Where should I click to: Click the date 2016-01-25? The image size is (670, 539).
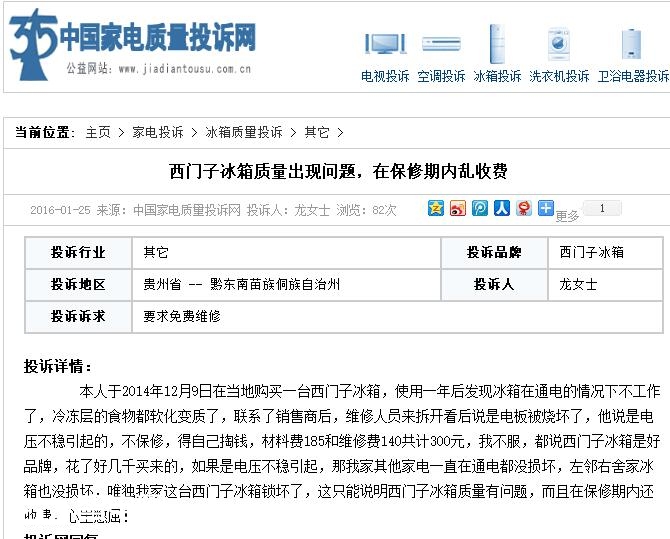click(x=60, y=210)
